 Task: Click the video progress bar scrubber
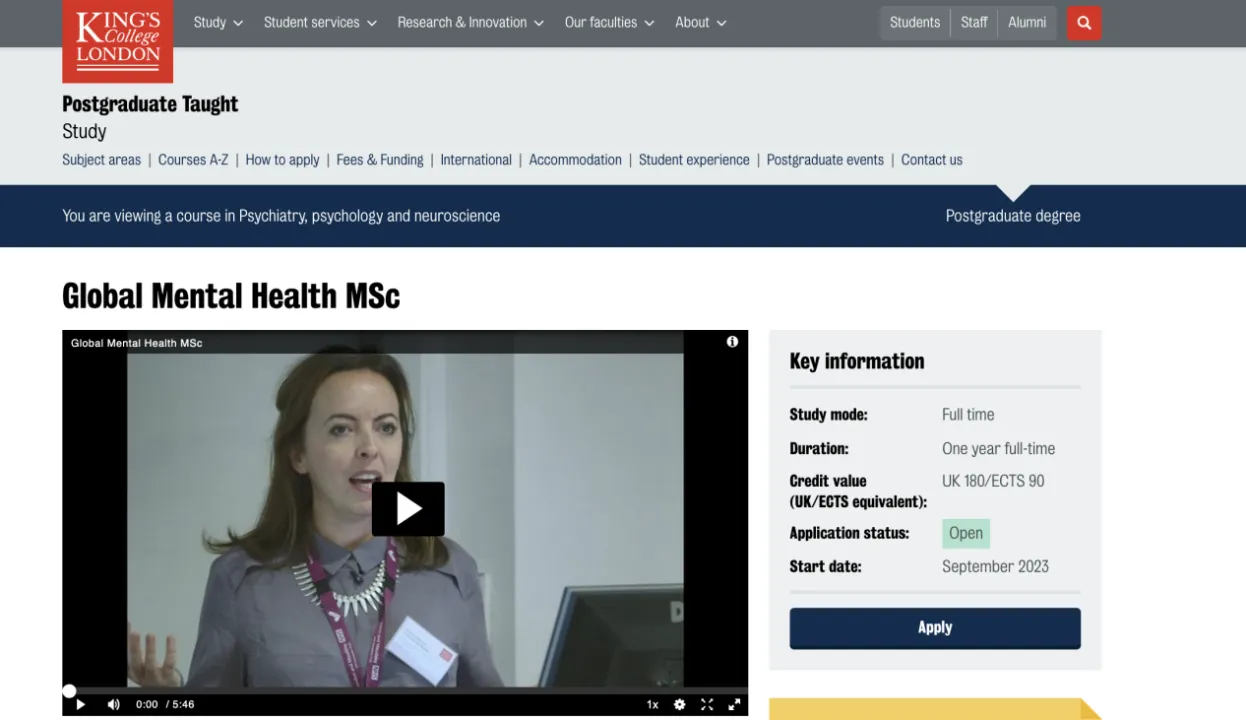[69, 691]
